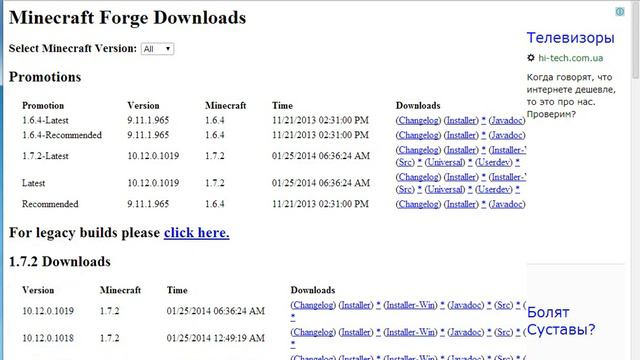
Task: Open Changelog in the plain Recommended promotion row
Action: (x=418, y=204)
